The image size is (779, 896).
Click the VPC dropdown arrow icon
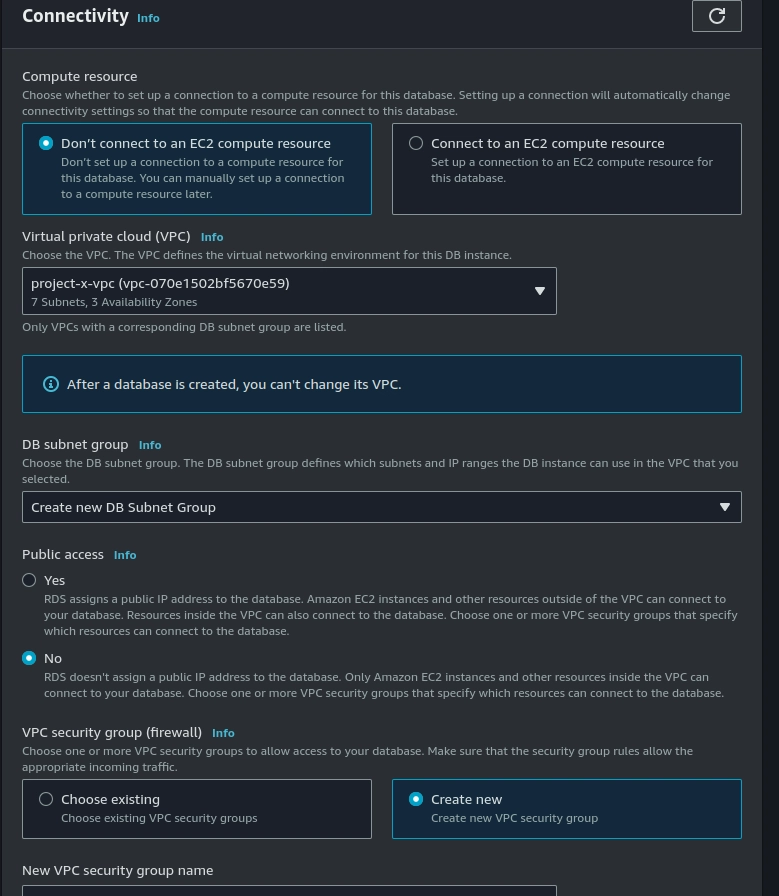click(x=540, y=291)
